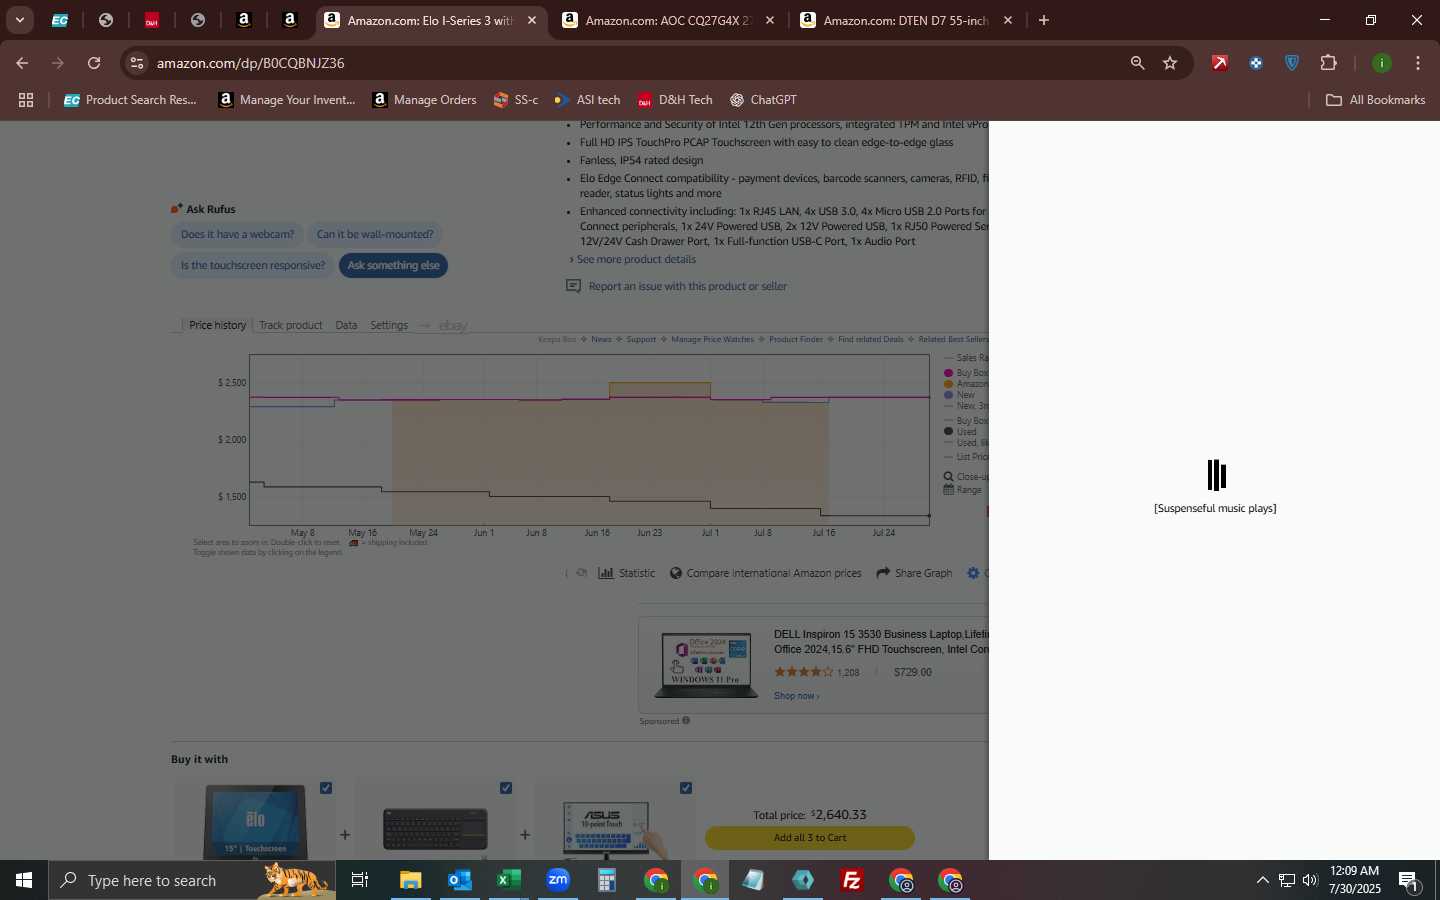Open the All Bookmarks folder

pyautogui.click(x=1375, y=100)
